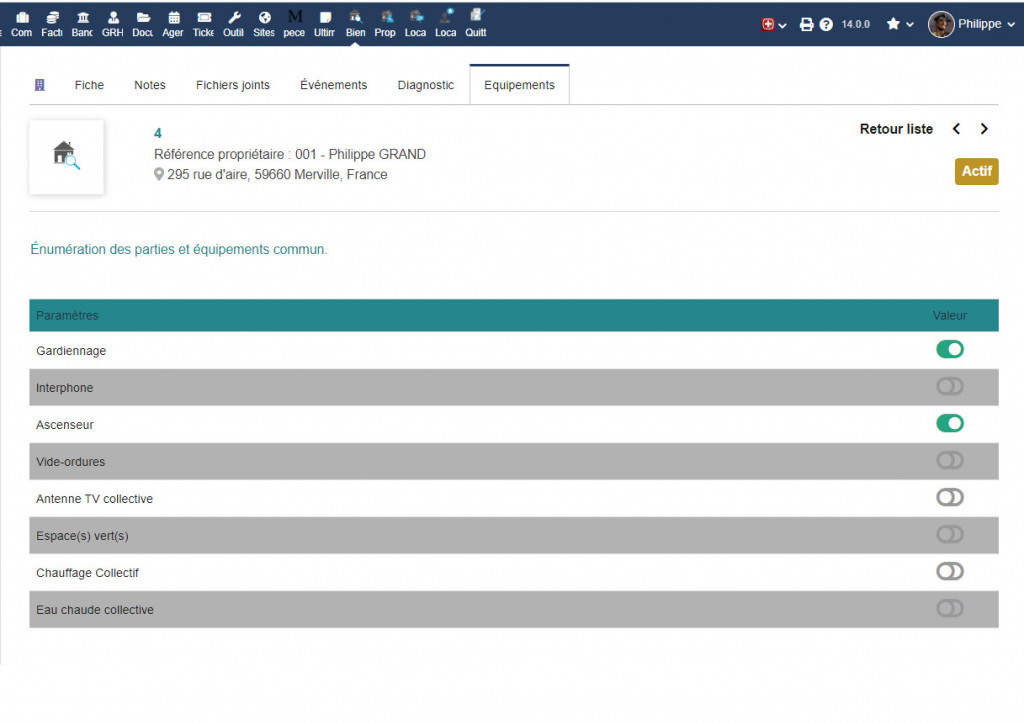Open the GRH person menu
1024x725 pixels.
pos(112,24)
